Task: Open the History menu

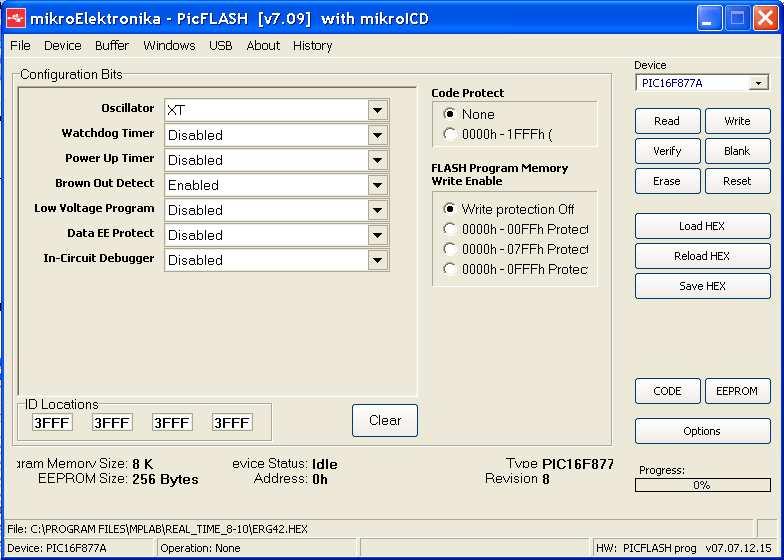Action: coord(312,46)
